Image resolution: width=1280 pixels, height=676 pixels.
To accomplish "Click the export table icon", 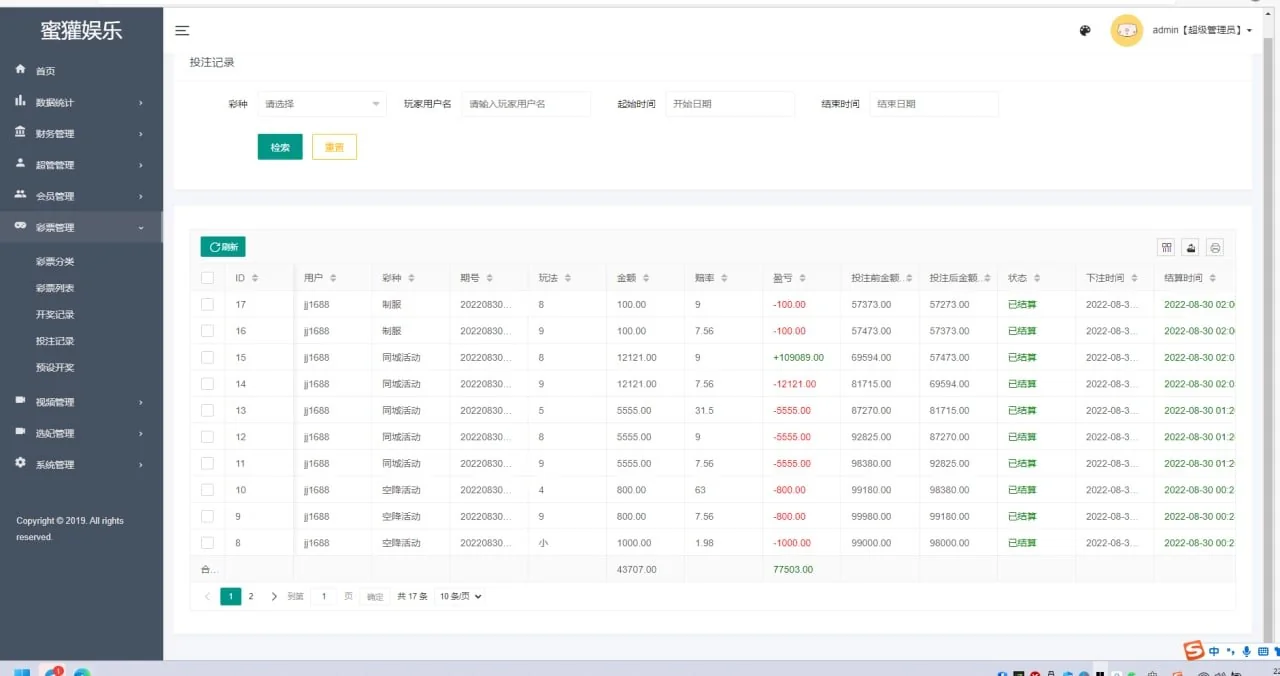I will 1191,248.
